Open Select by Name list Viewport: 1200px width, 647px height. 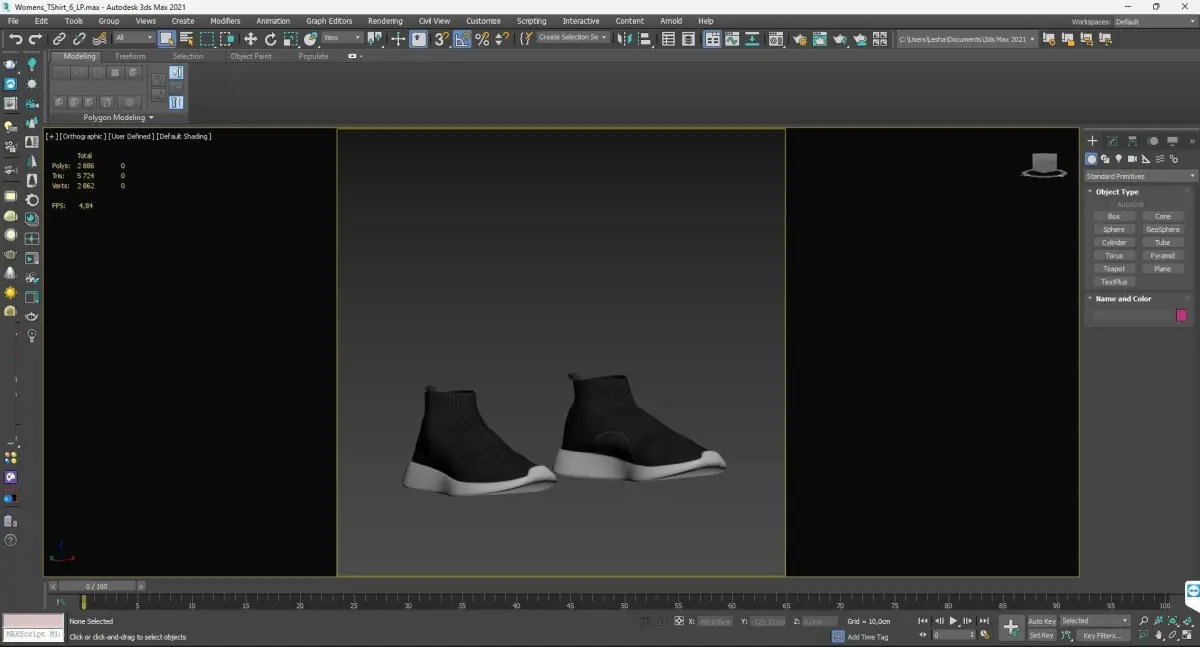pyautogui.click(x=186, y=39)
